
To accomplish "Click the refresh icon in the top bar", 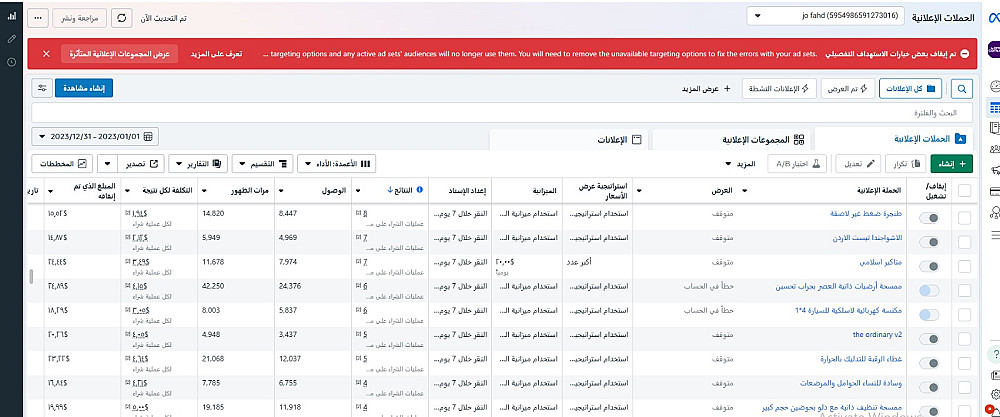I will pos(121,19).
